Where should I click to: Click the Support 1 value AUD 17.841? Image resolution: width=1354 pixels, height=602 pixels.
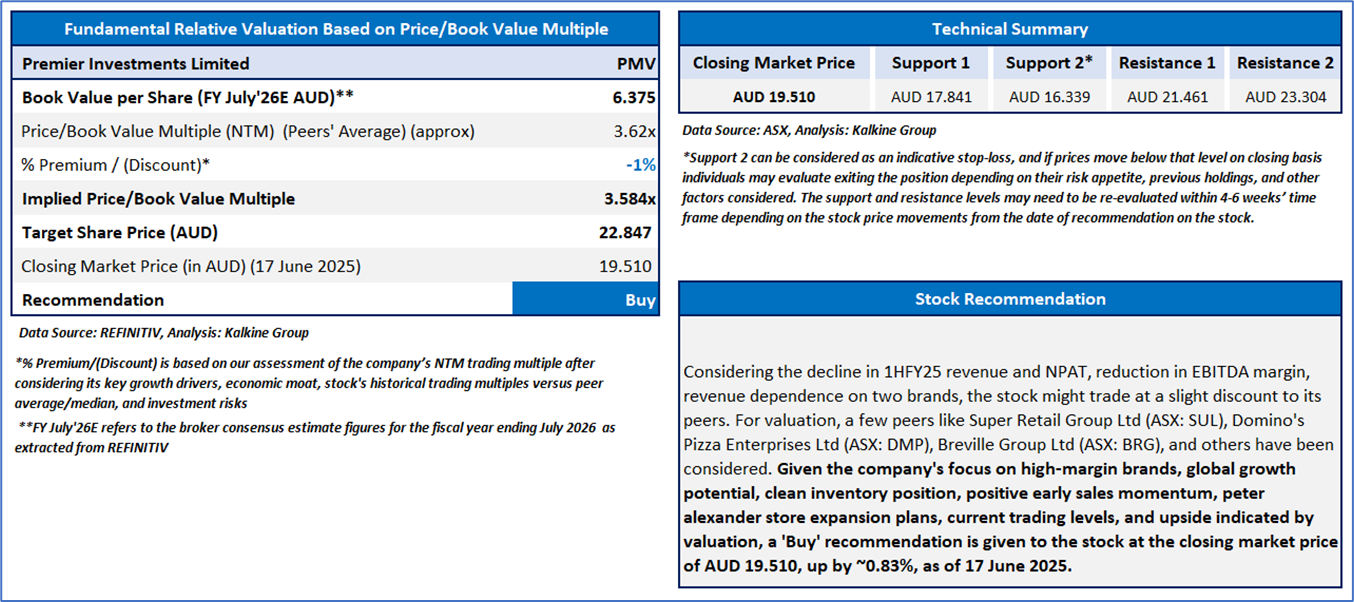coord(930,97)
